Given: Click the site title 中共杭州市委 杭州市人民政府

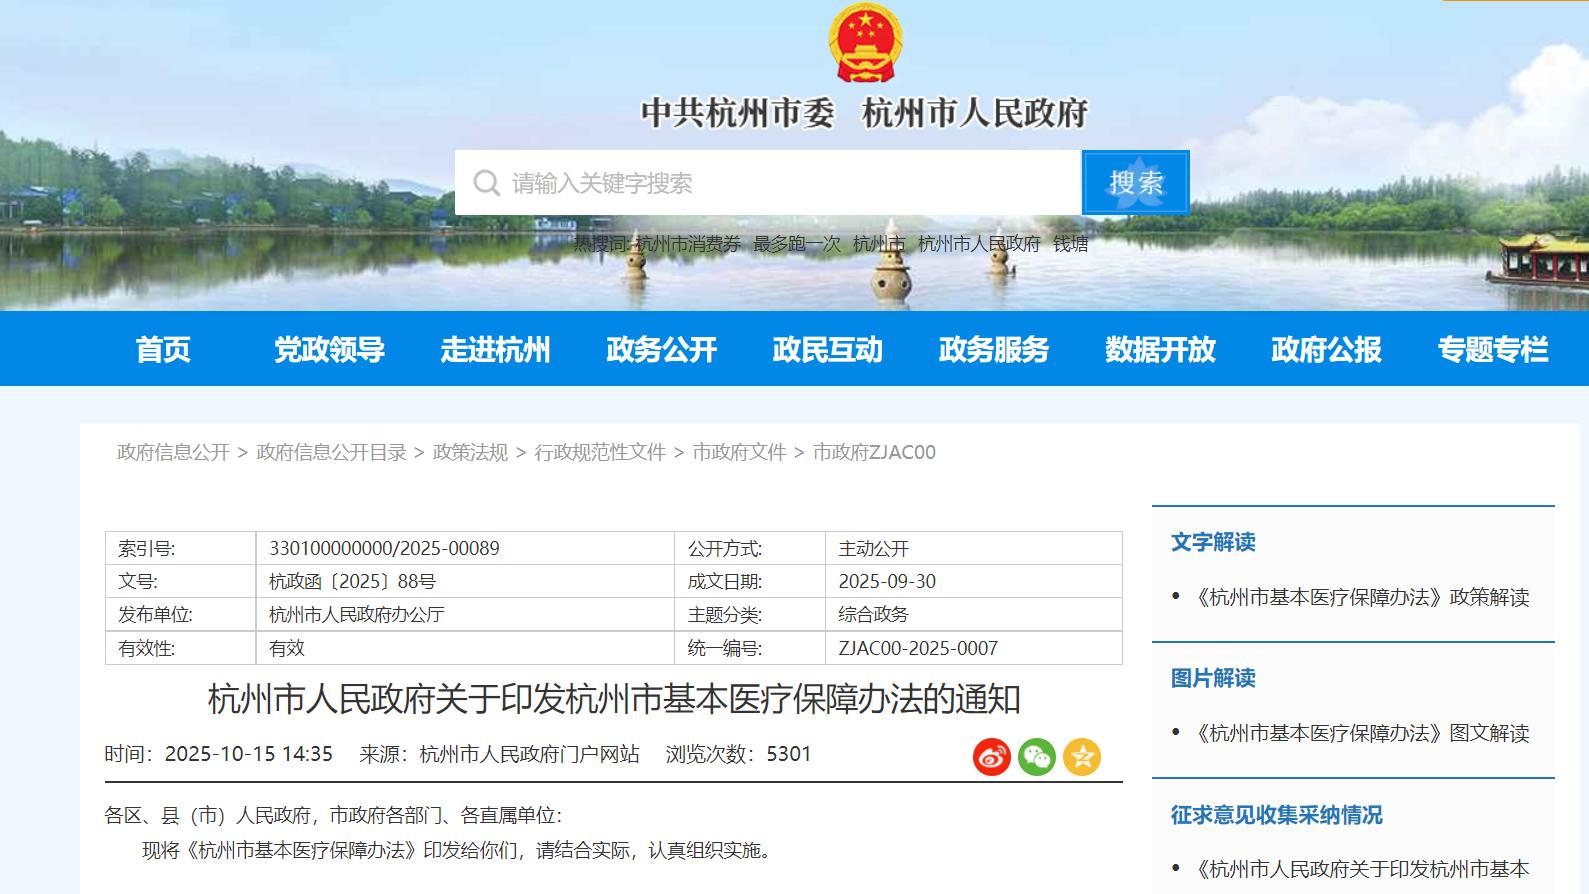Looking at the screenshot, I should (864, 112).
